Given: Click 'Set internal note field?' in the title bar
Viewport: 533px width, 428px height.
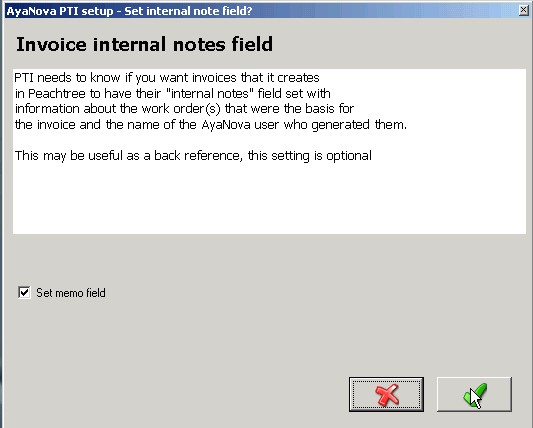Looking at the screenshot, I should point(188,11).
